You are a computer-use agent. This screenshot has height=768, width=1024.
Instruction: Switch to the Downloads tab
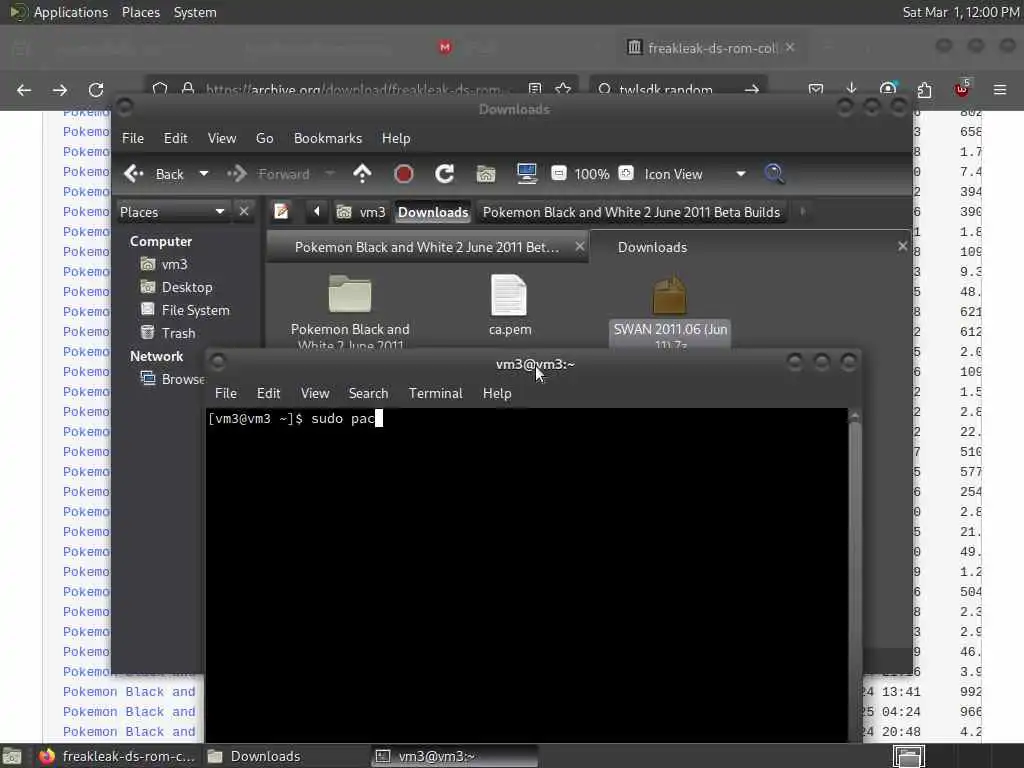[652, 247]
